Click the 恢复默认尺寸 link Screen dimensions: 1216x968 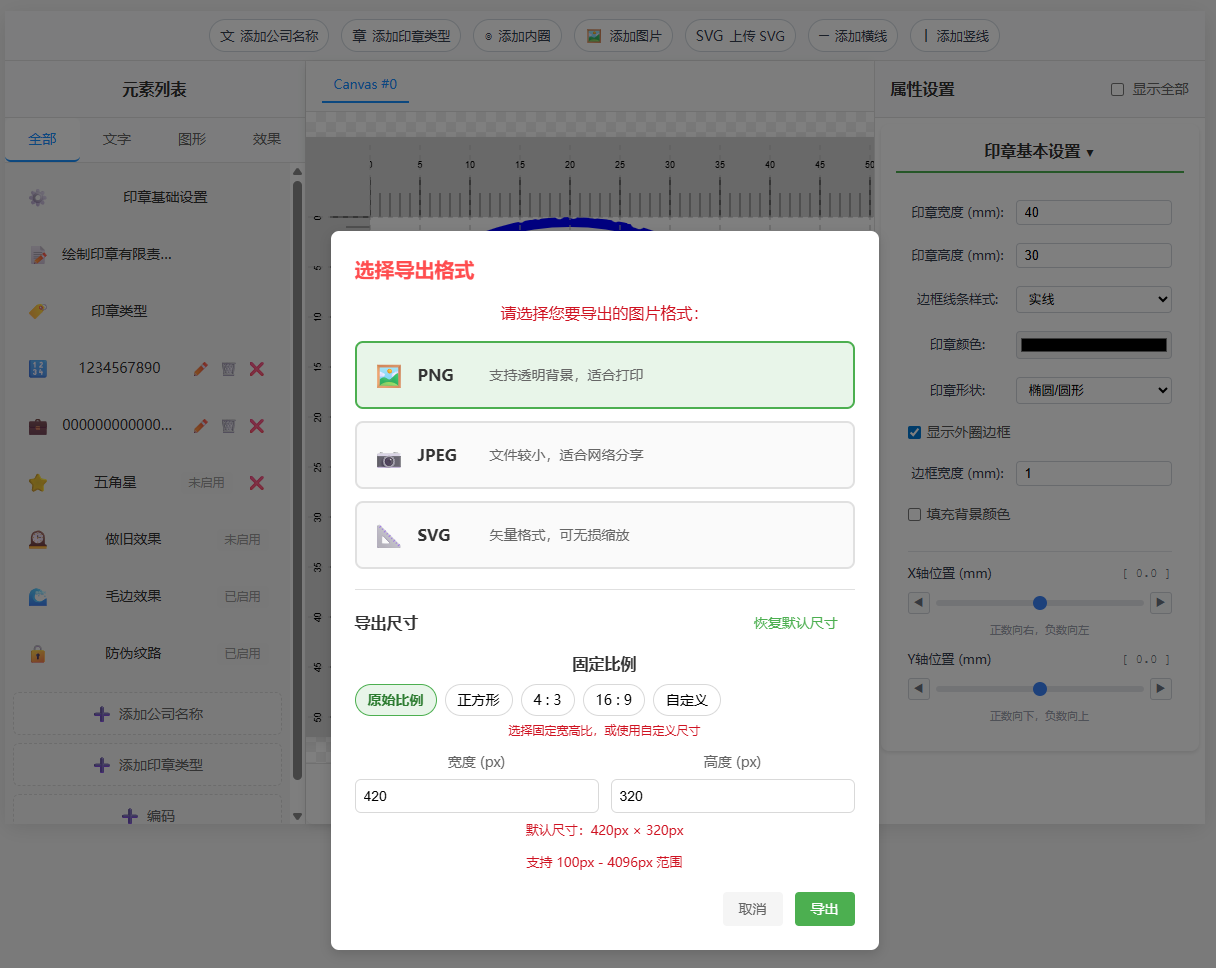tap(795, 623)
